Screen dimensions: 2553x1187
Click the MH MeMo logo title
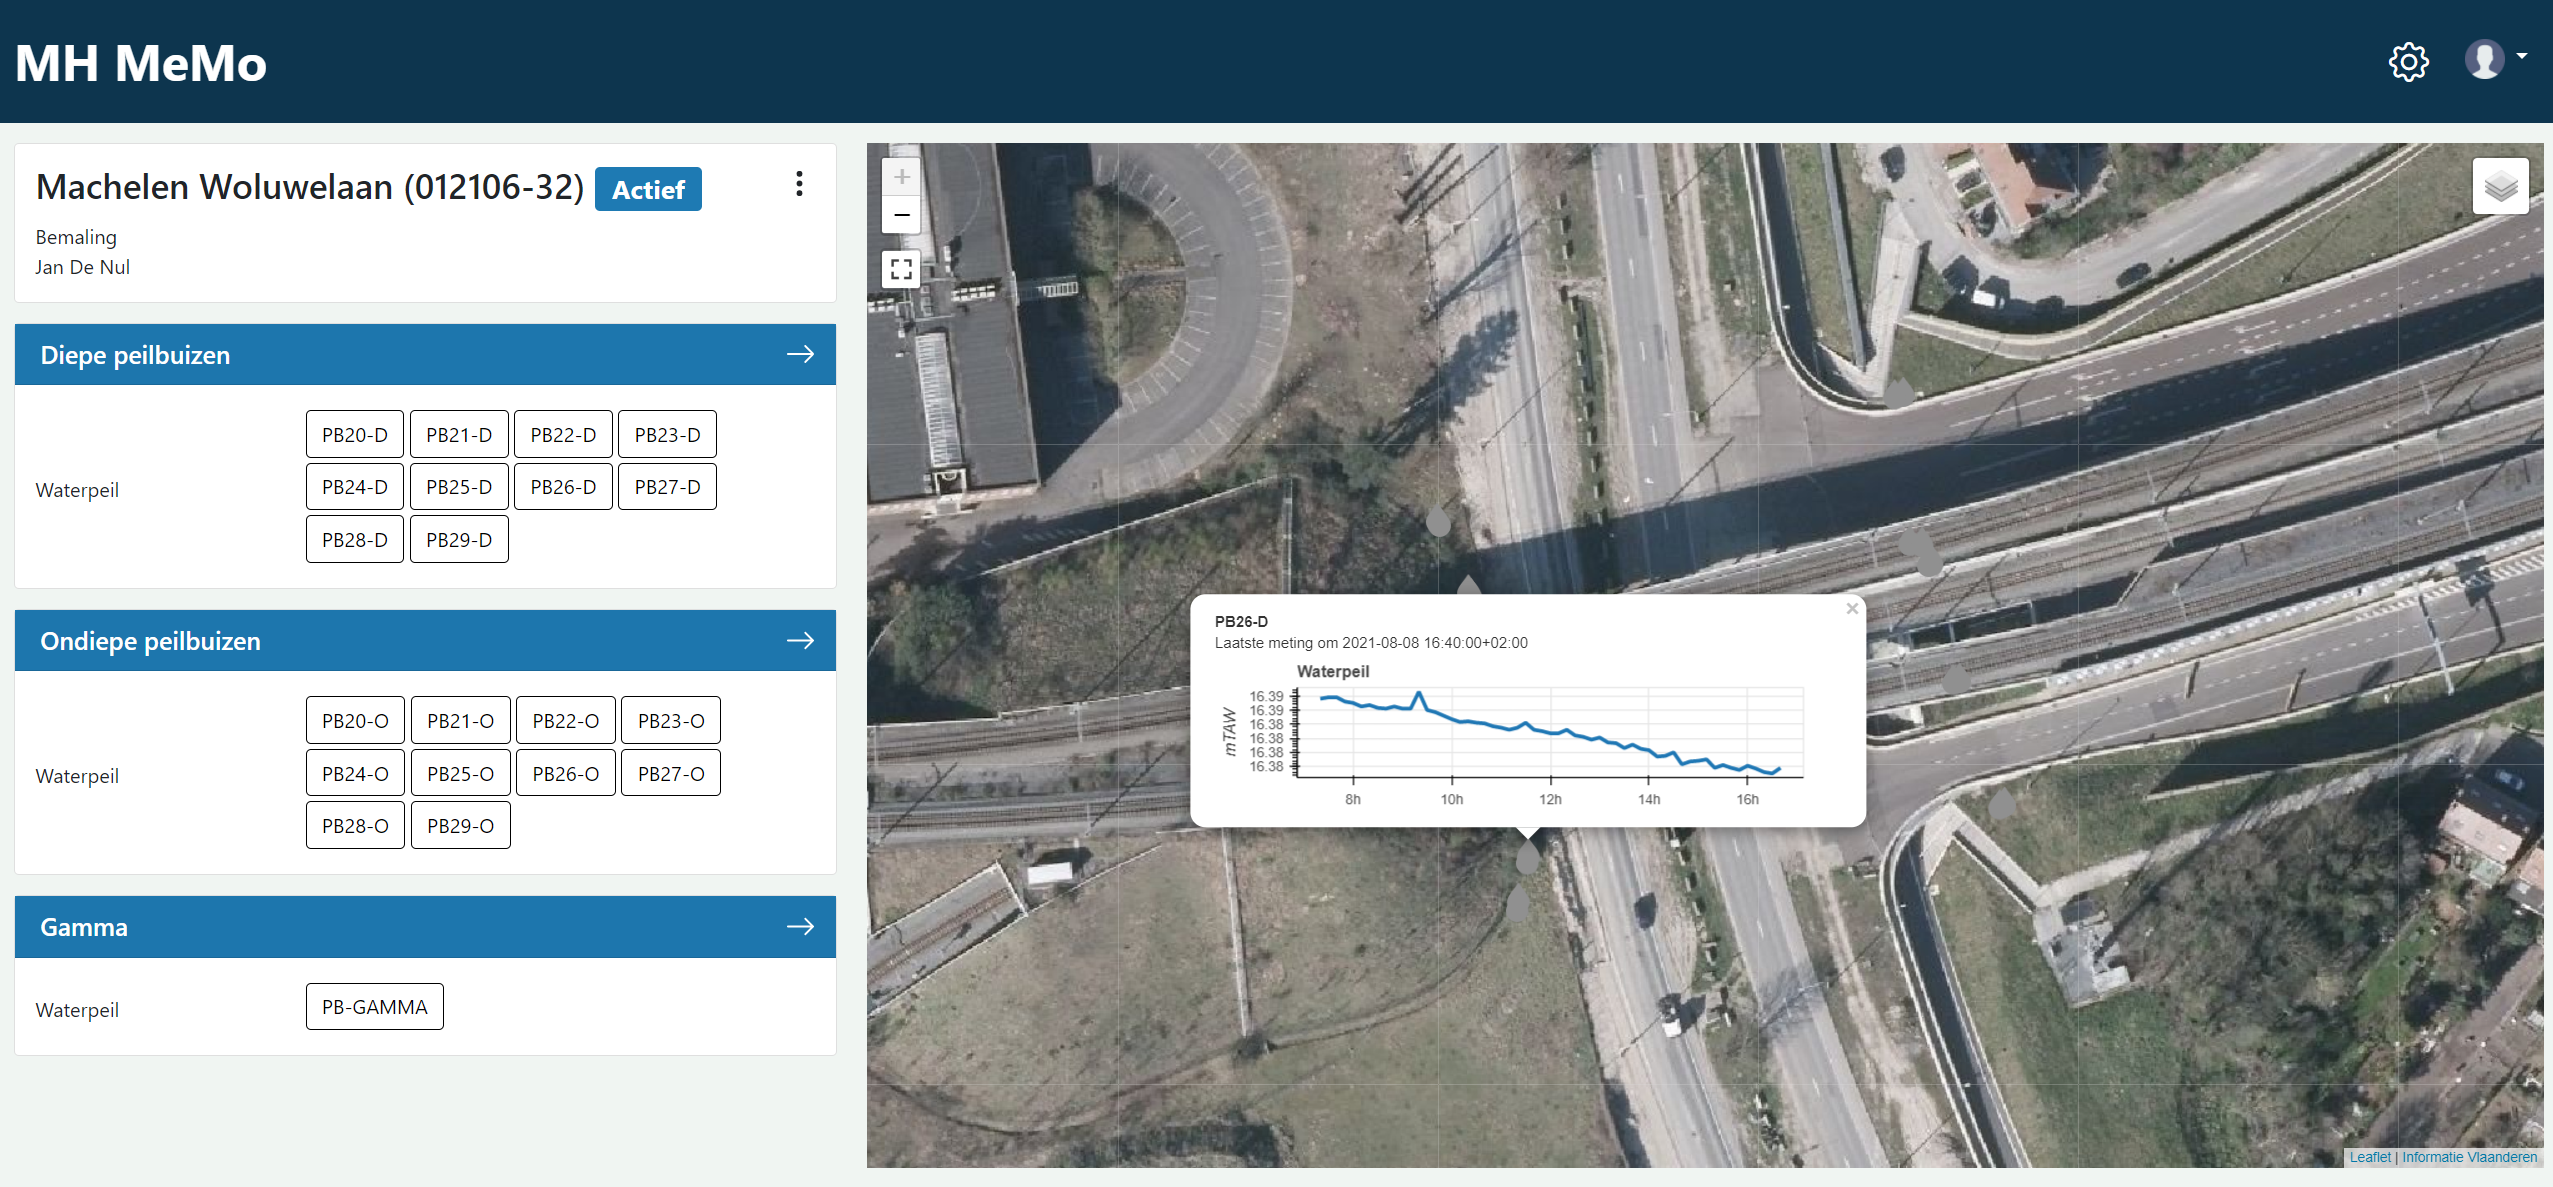[141, 63]
